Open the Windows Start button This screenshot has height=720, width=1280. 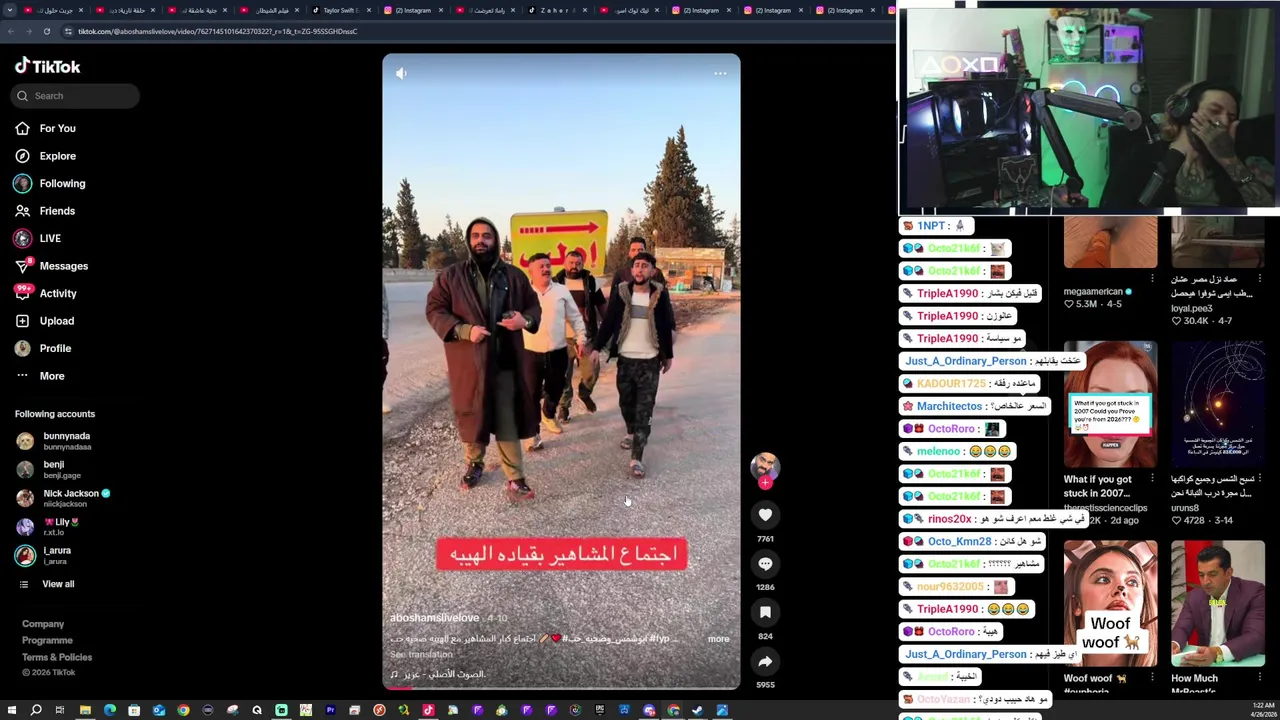pos(12,710)
